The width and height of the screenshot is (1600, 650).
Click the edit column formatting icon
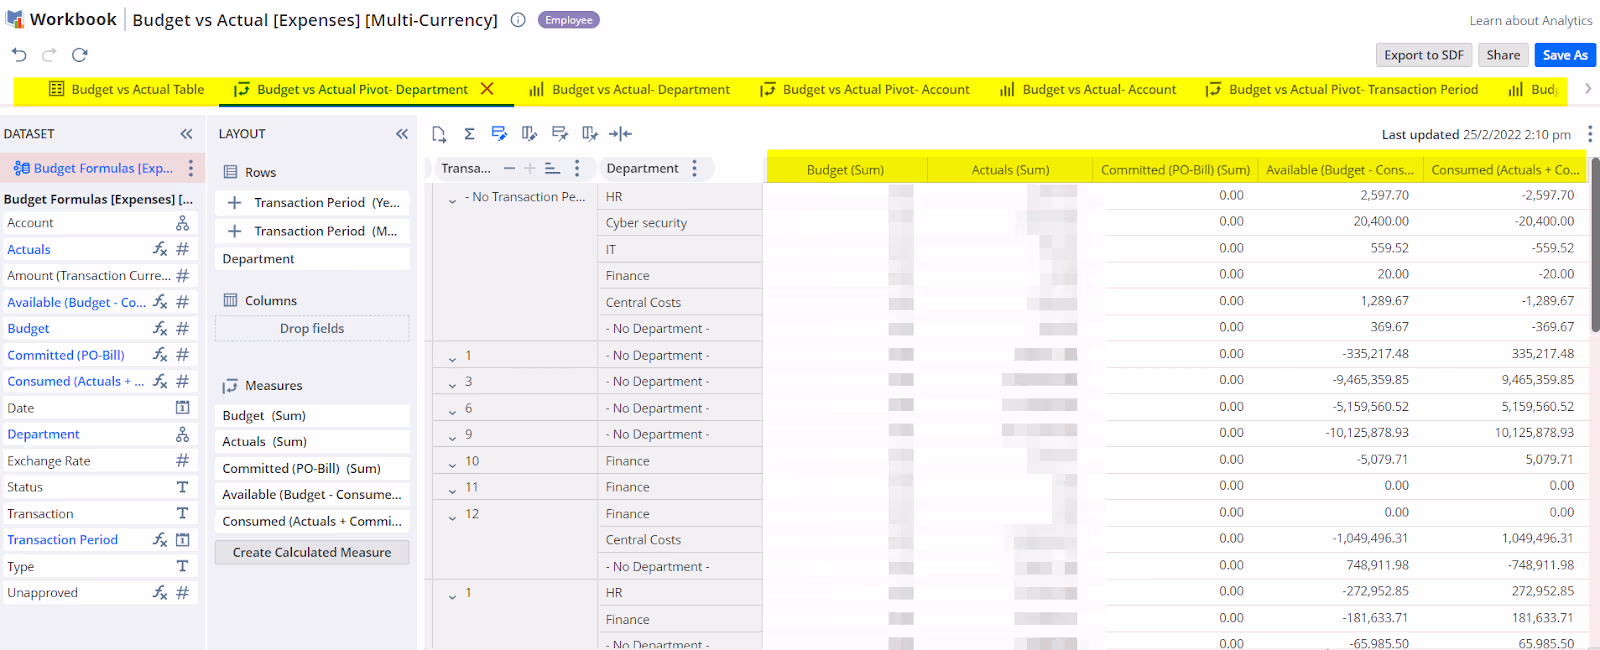click(529, 133)
